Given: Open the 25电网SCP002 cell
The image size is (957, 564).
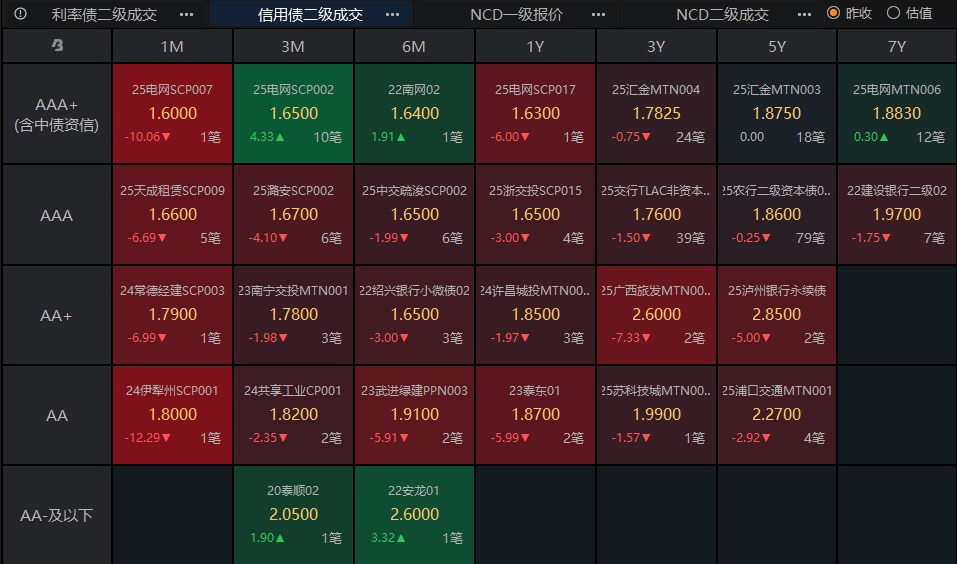Looking at the screenshot, I should (293, 114).
